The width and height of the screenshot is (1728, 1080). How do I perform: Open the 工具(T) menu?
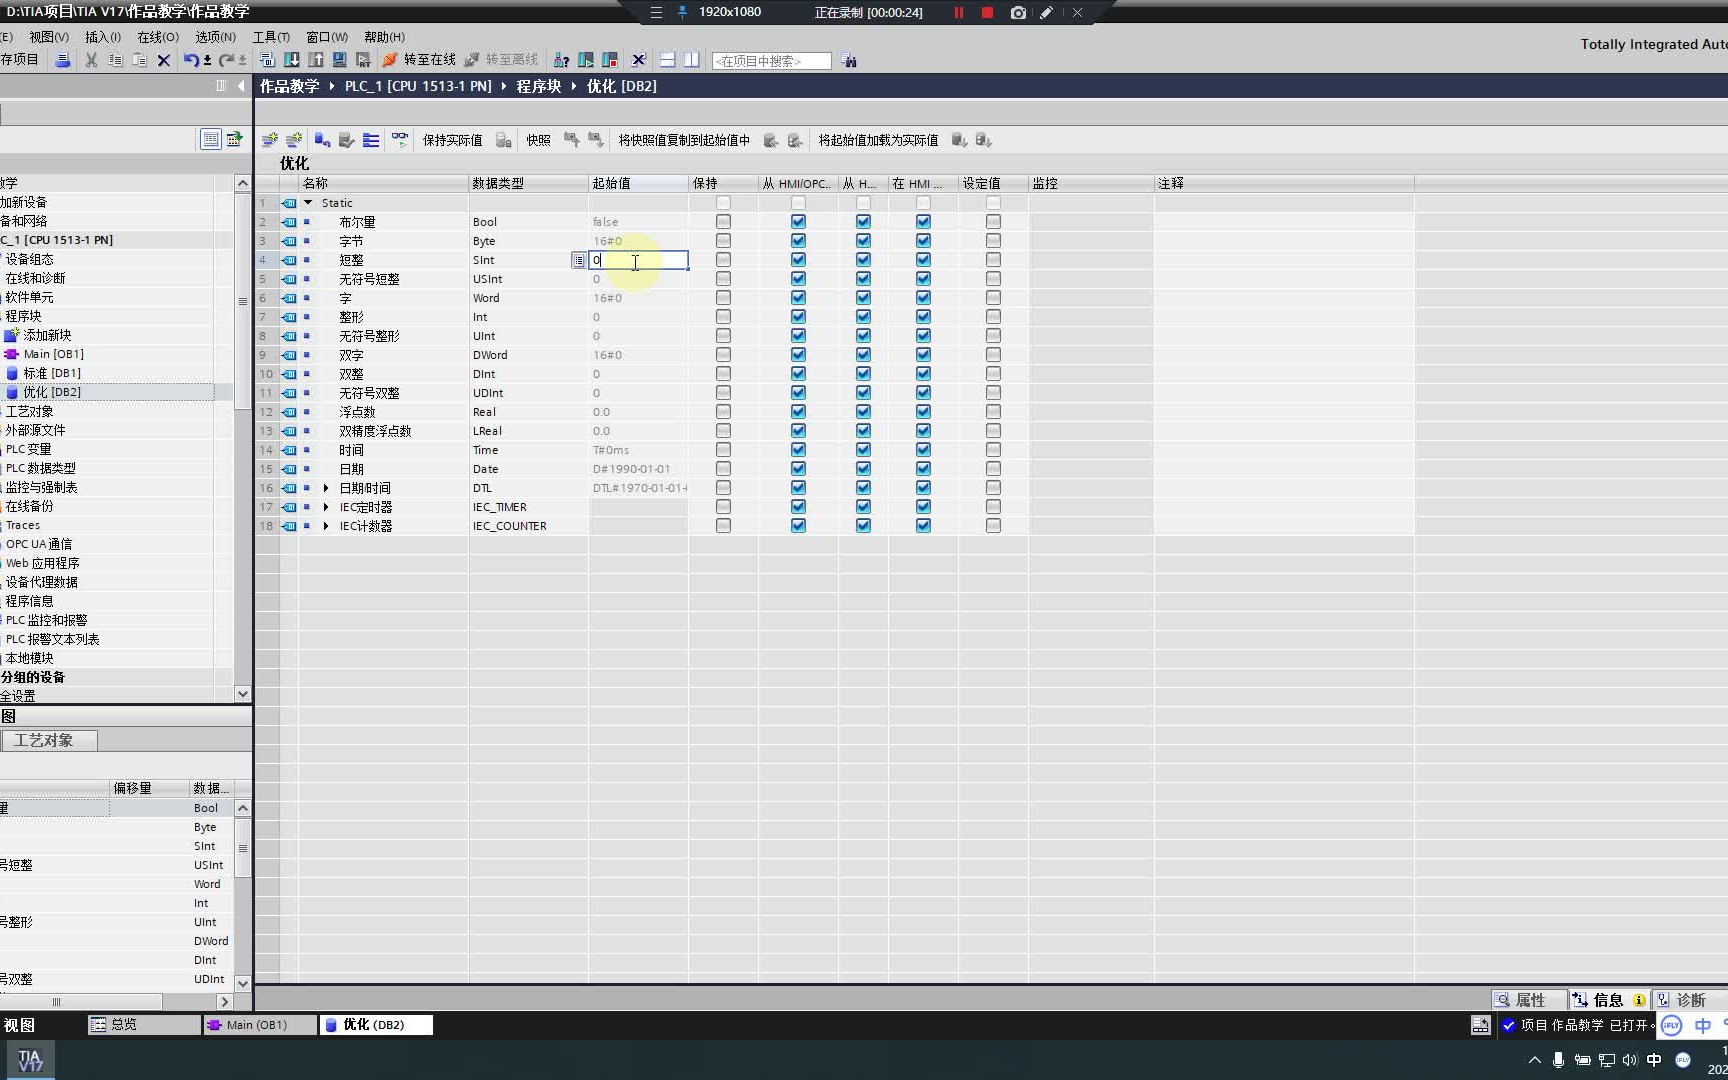pyautogui.click(x=271, y=37)
